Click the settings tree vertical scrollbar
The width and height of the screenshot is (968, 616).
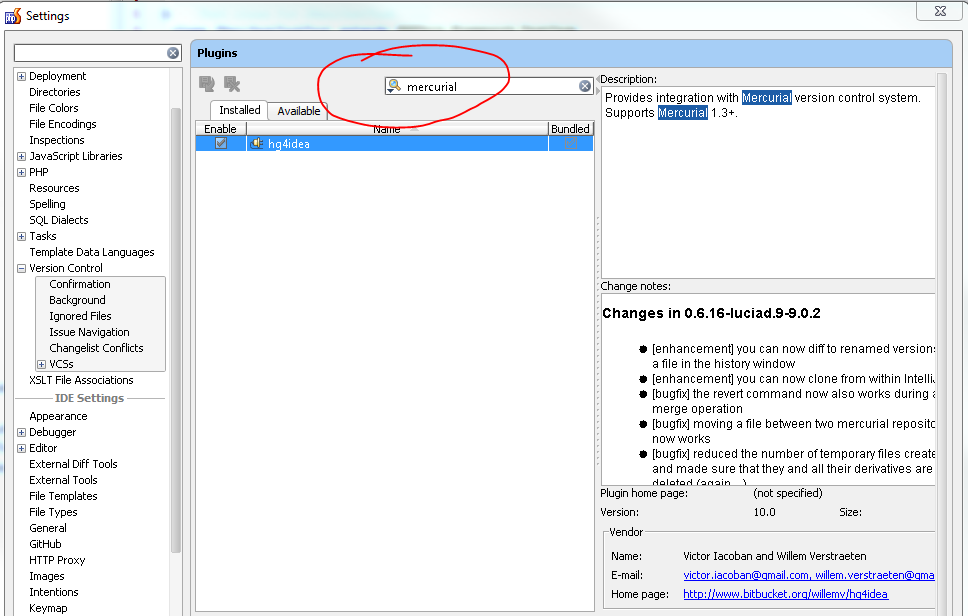[175, 330]
